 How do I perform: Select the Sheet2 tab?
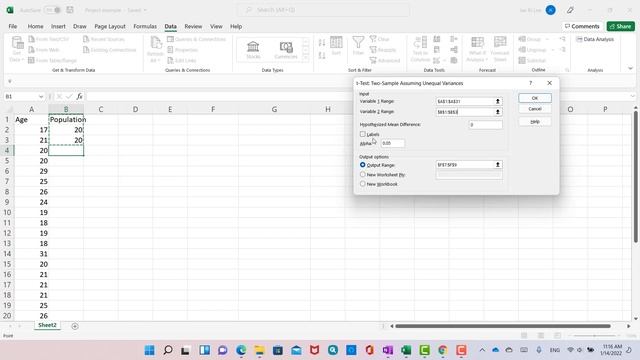(47, 325)
